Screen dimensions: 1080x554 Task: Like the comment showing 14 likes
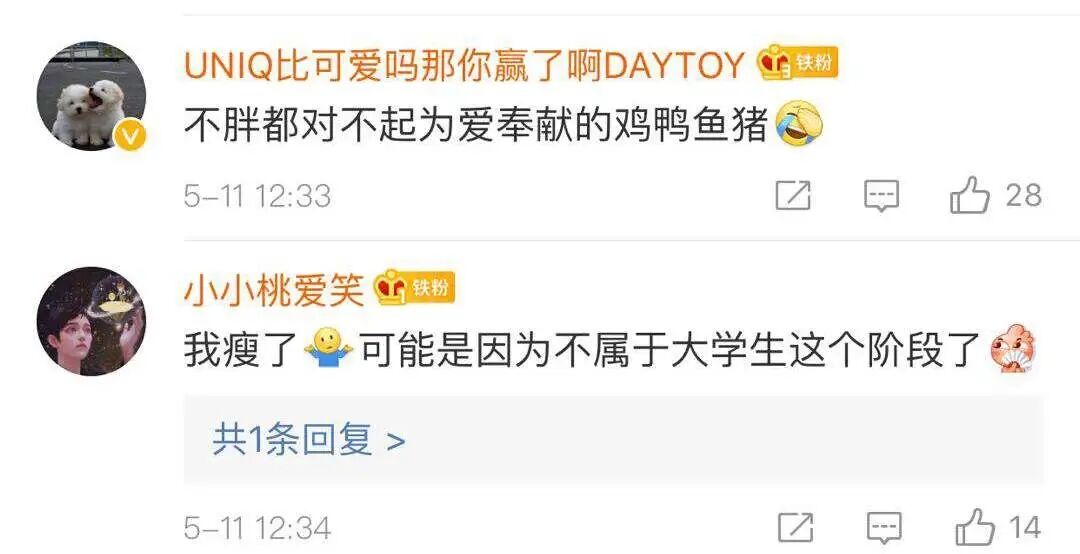pos(975,527)
